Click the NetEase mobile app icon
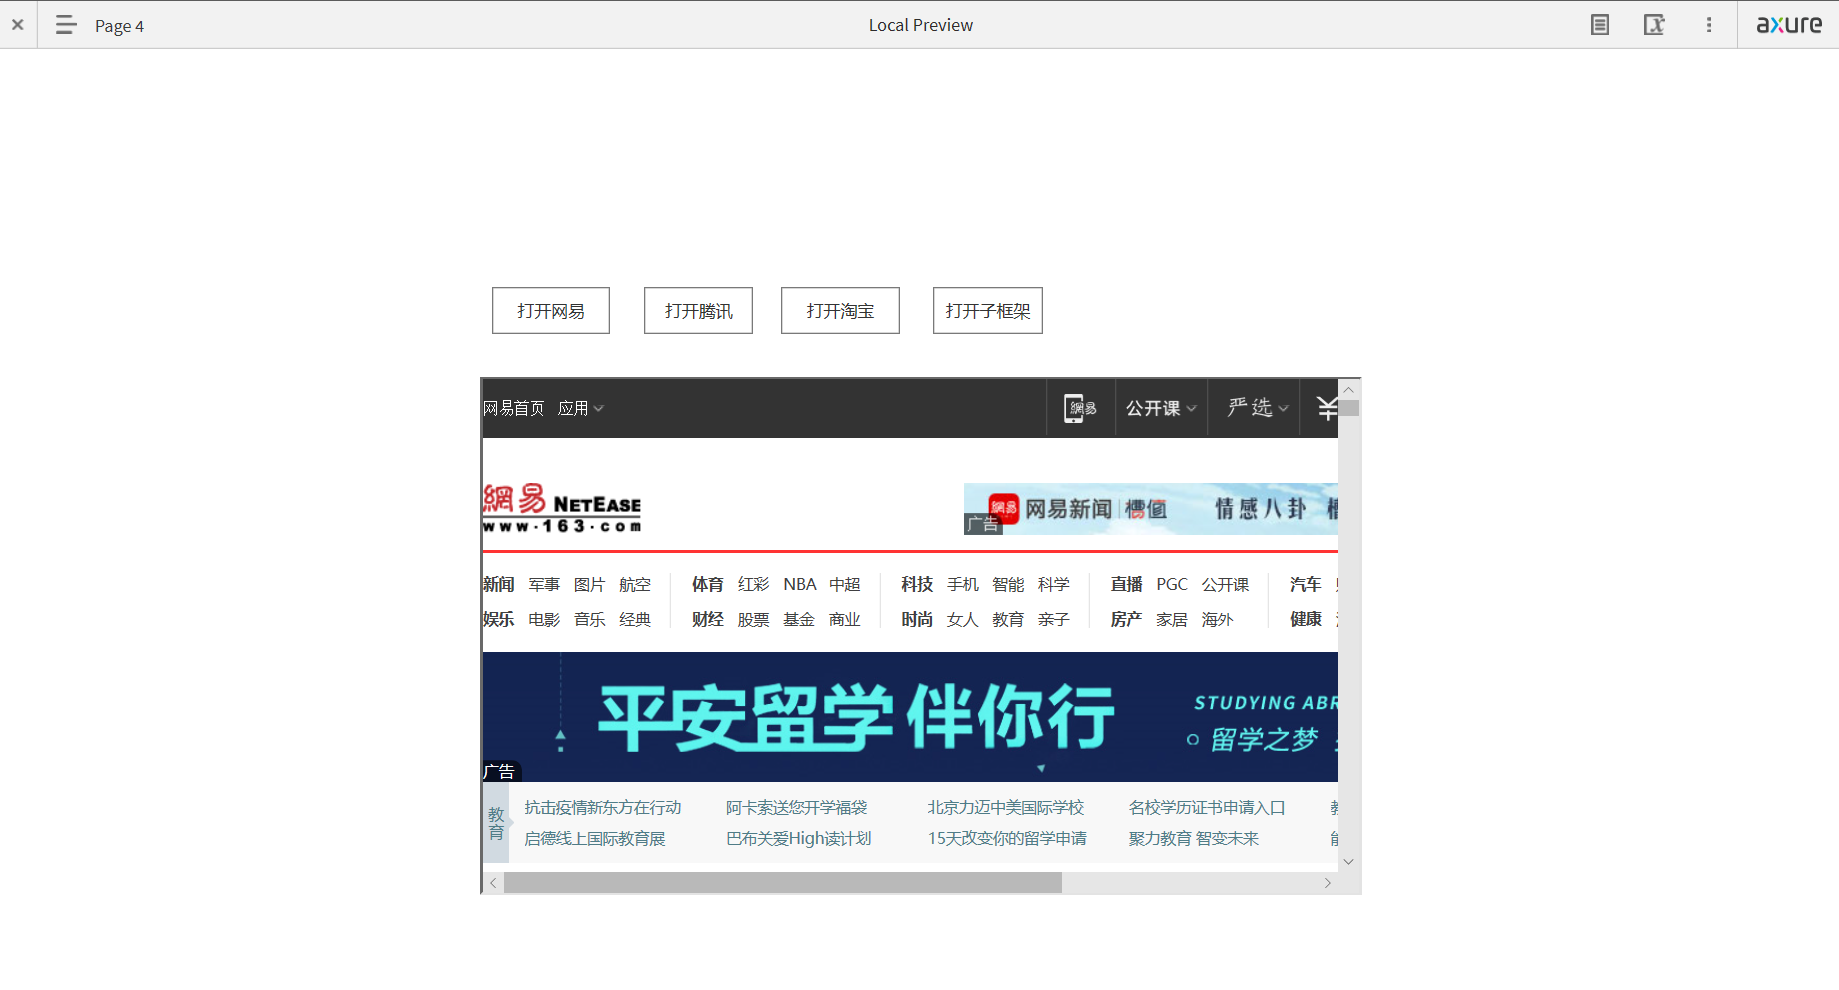Image resolution: width=1839 pixels, height=990 pixels. click(1081, 408)
